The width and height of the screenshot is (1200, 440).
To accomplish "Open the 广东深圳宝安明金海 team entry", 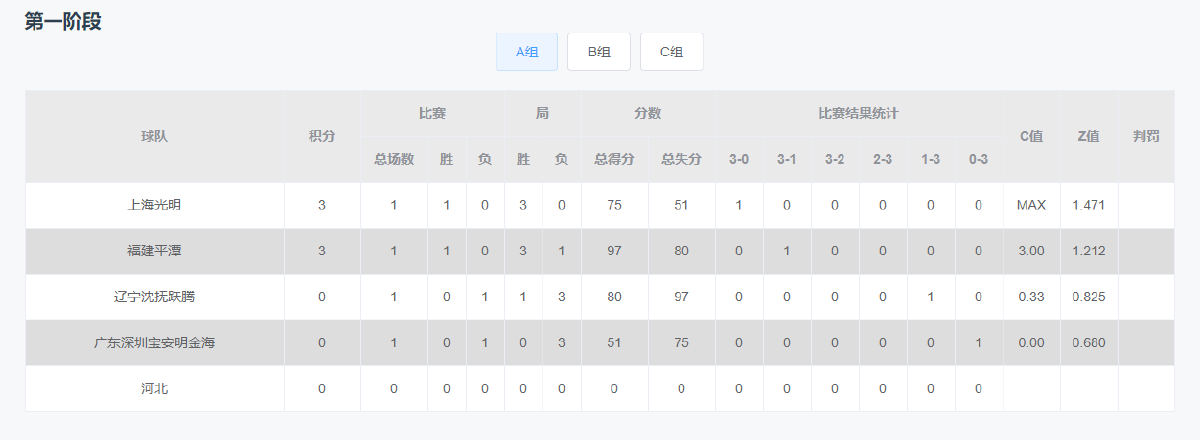I will pos(155,343).
